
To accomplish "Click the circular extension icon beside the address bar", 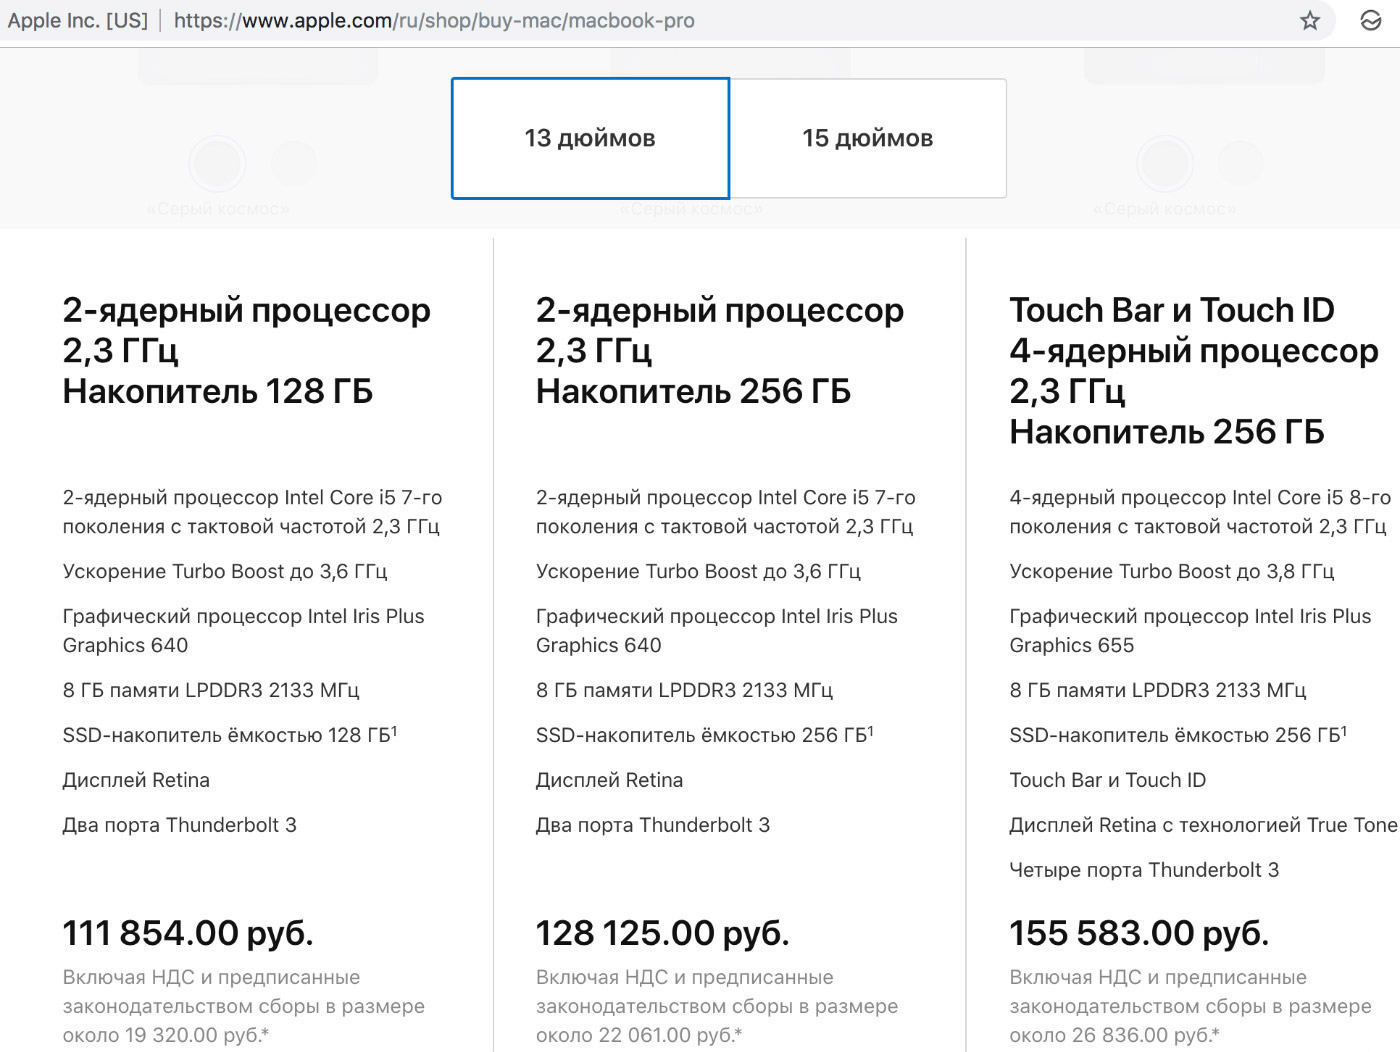I will 1370,21.
